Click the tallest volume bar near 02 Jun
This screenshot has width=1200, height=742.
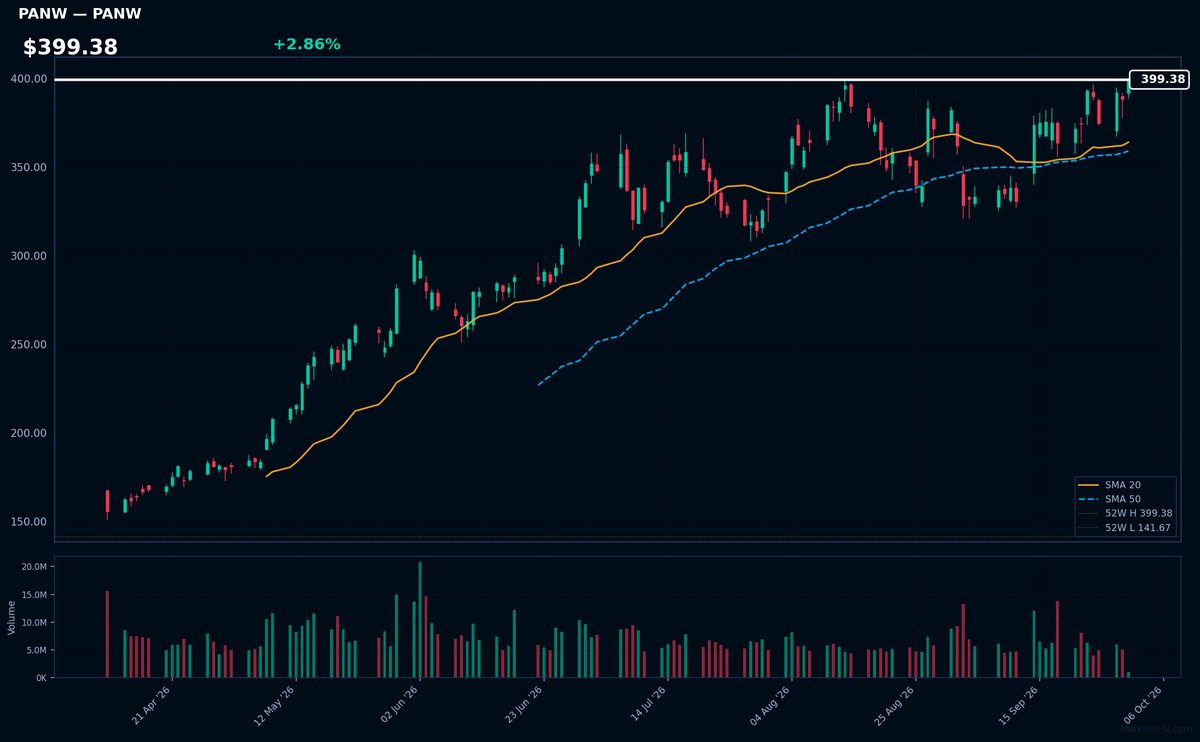point(420,619)
